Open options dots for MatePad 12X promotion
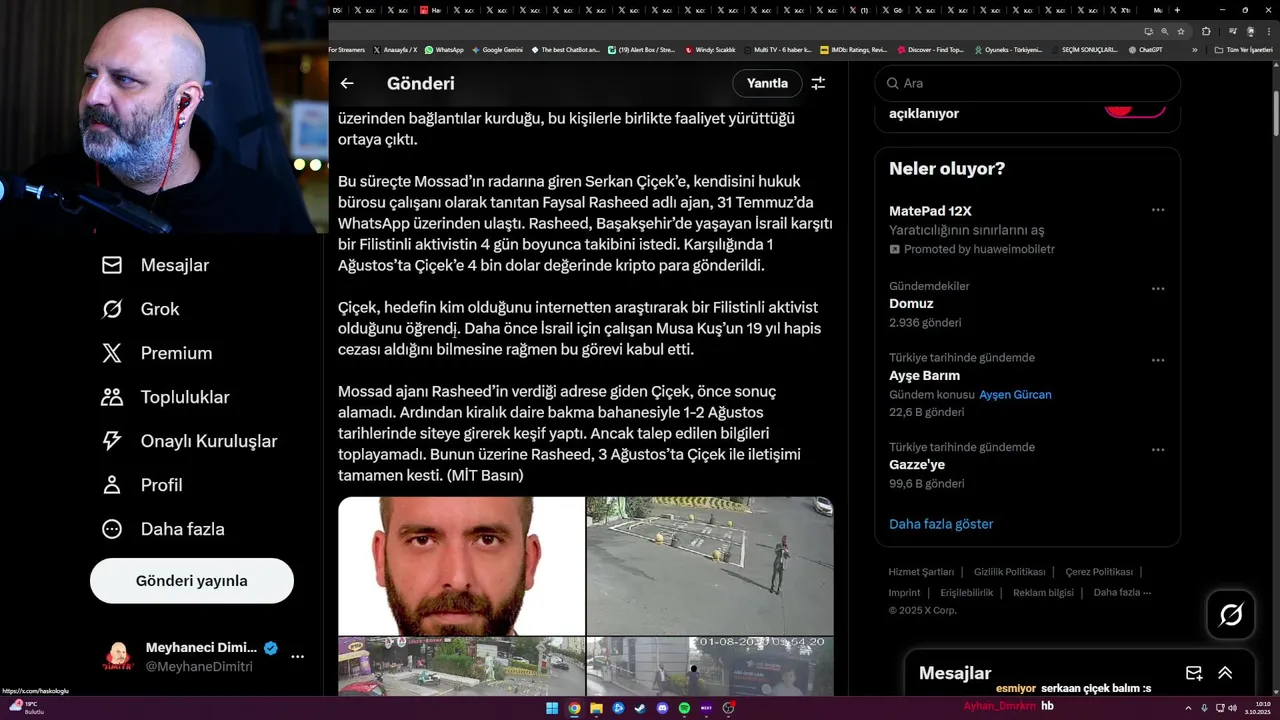1280x720 pixels. 1158,210
